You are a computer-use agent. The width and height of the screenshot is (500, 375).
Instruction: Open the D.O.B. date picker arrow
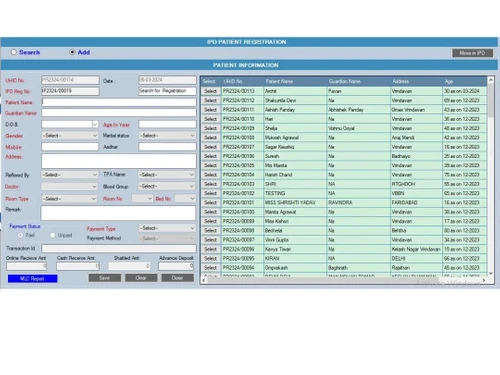[x=95, y=124]
